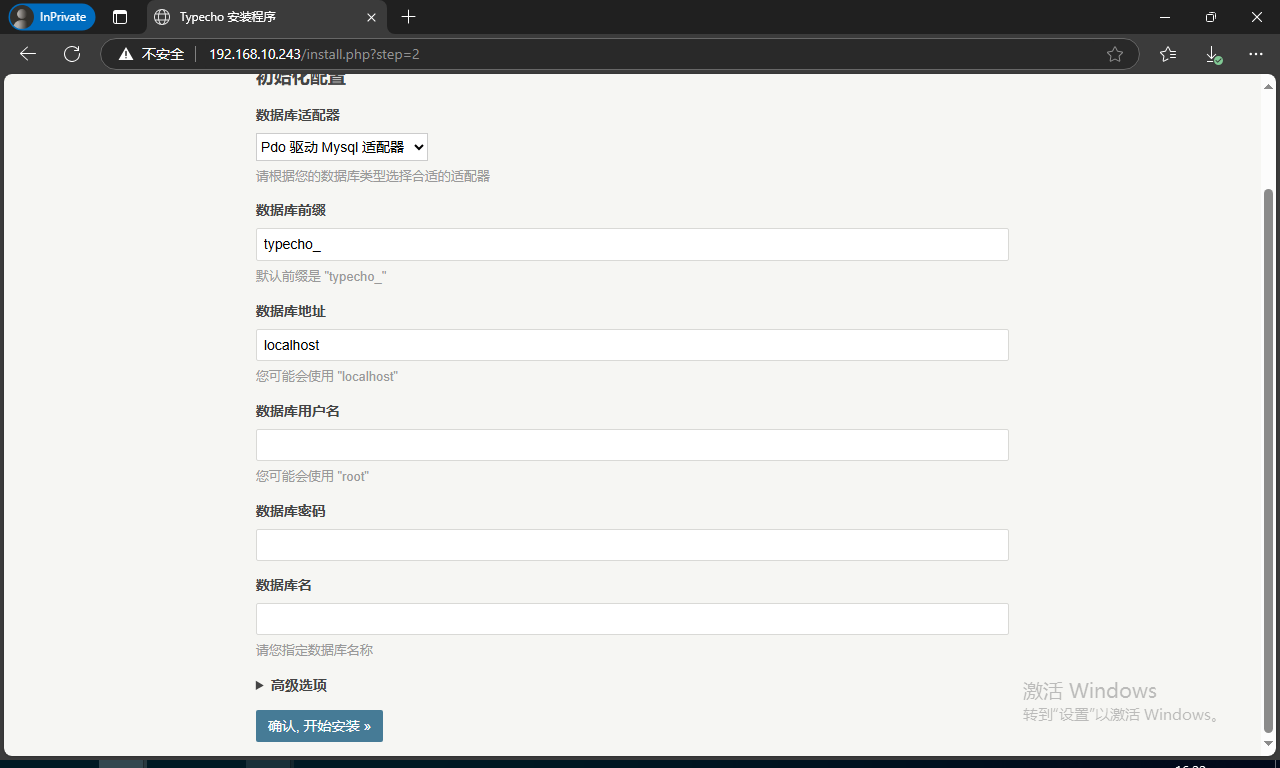
Task: Click the InPrivate profile badge
Action: [x=52, y=17]
